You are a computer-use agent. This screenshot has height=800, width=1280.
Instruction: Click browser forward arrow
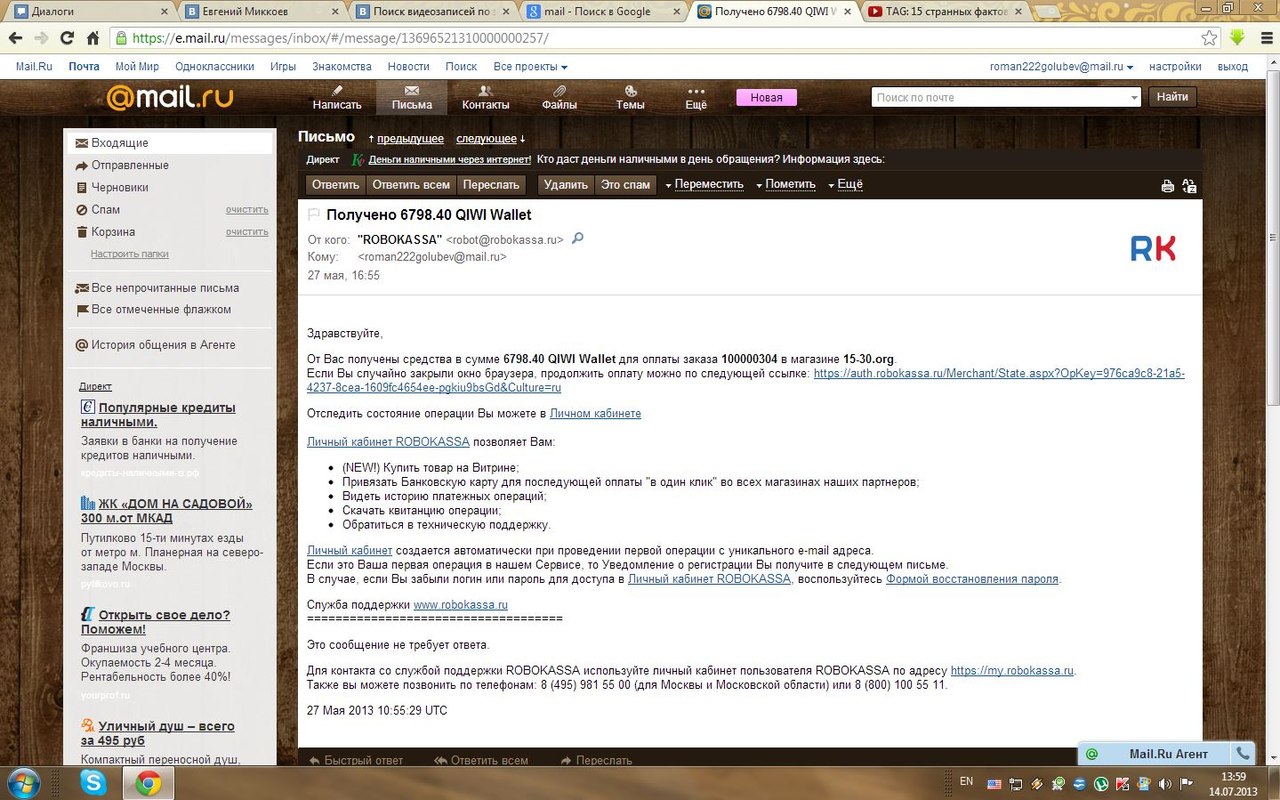point(42,38)
